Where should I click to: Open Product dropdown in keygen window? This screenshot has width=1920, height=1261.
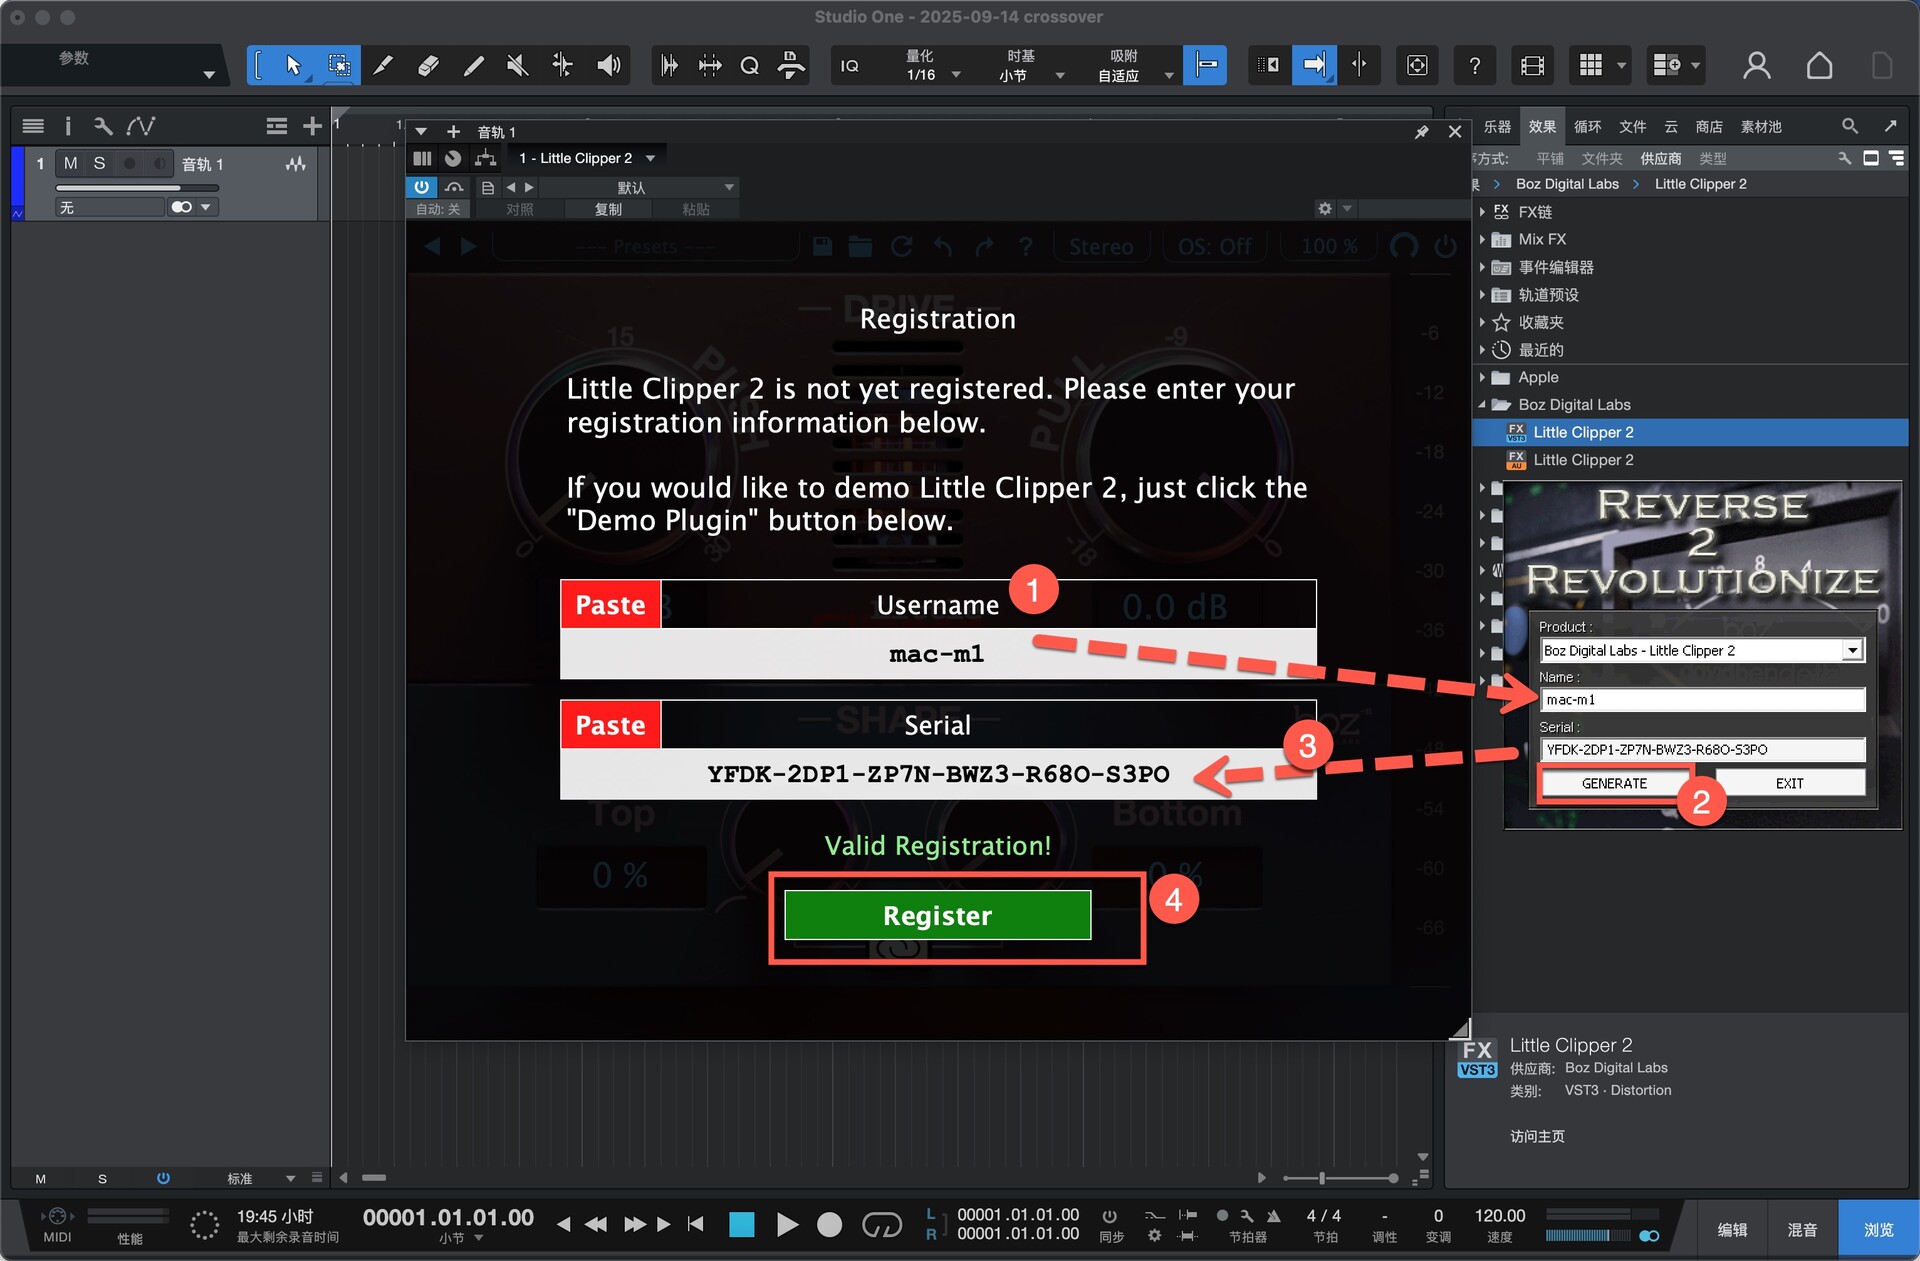[x=1852, y=651]
